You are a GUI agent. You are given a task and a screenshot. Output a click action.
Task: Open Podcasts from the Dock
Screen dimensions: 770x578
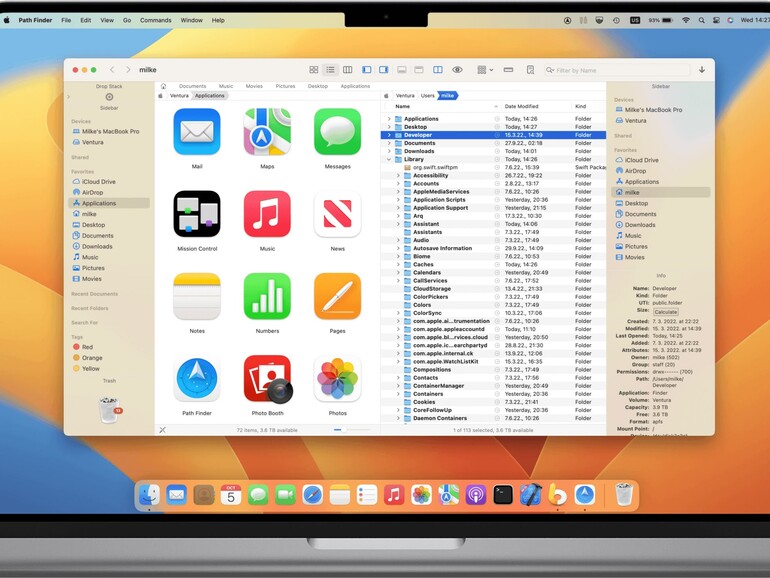pyautogui.click(x=475, y=495)
